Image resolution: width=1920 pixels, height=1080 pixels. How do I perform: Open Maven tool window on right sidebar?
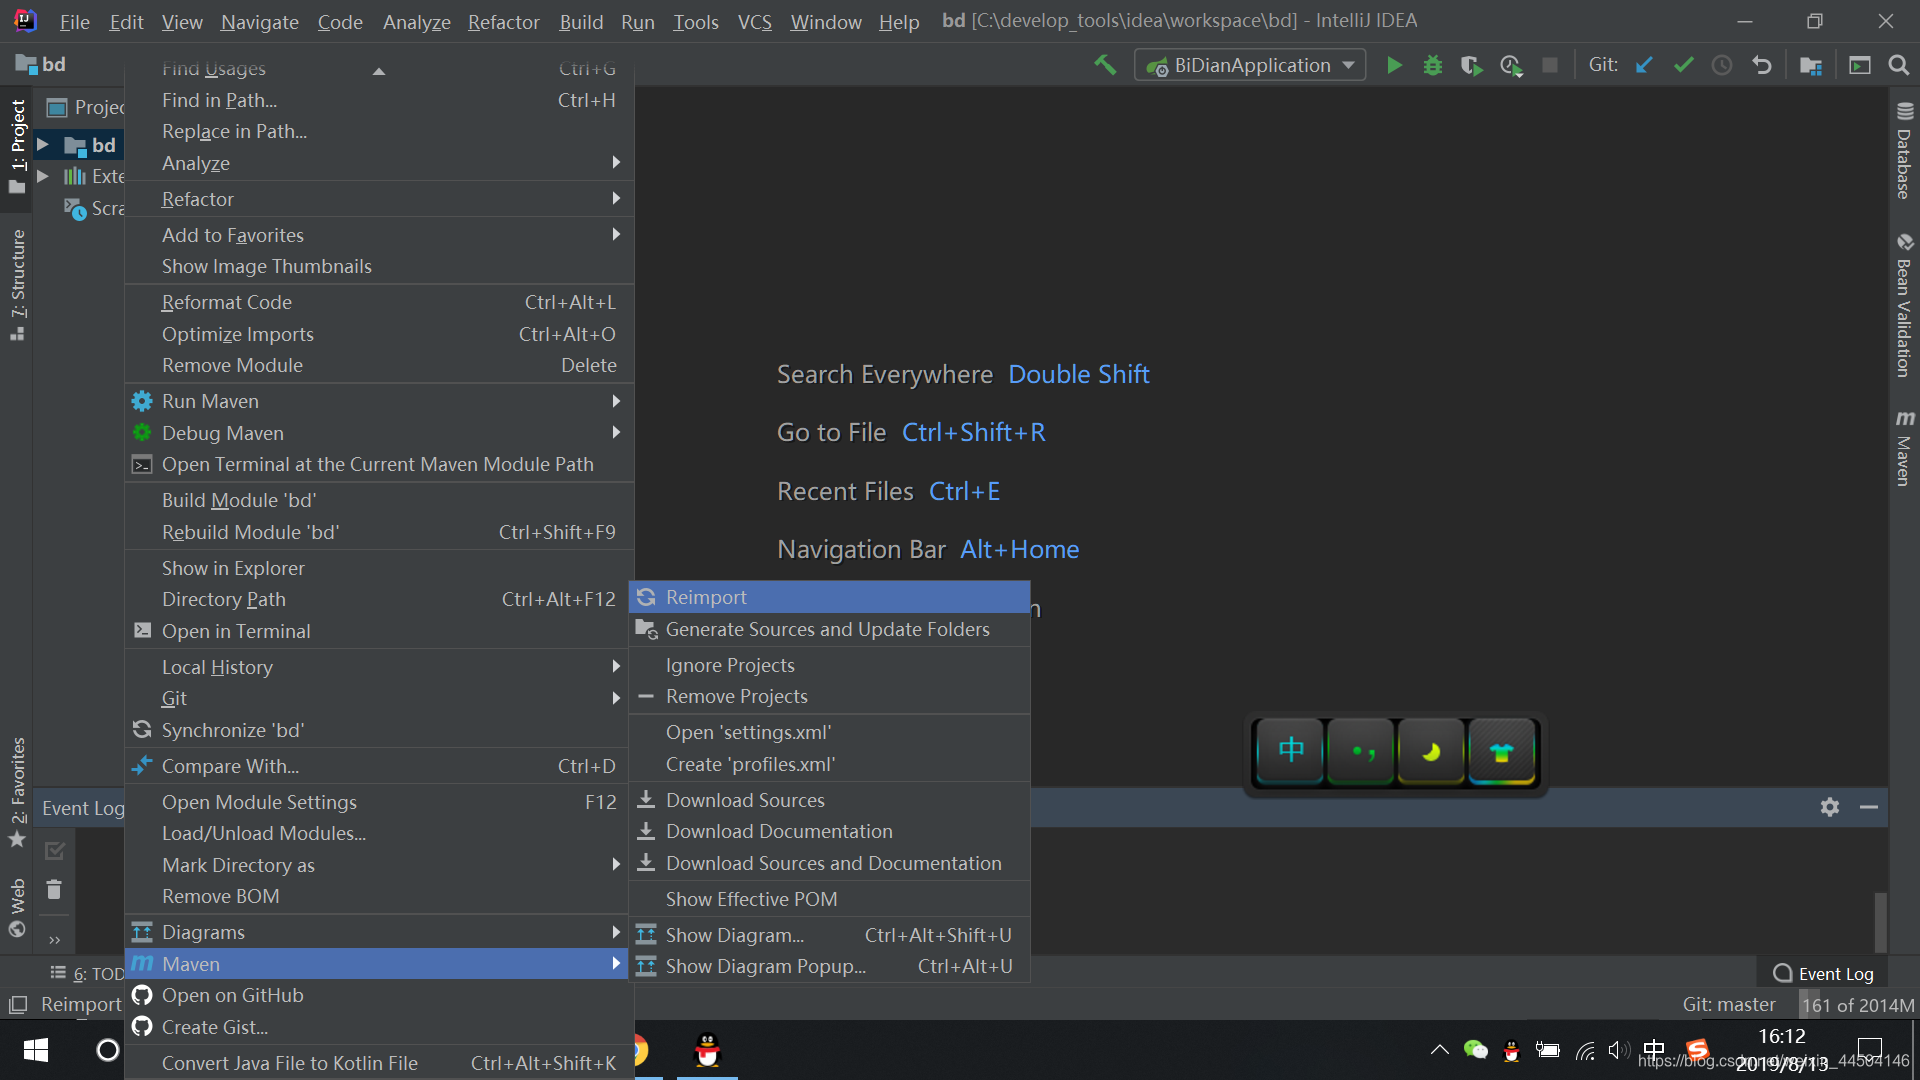click(1904, 447)
